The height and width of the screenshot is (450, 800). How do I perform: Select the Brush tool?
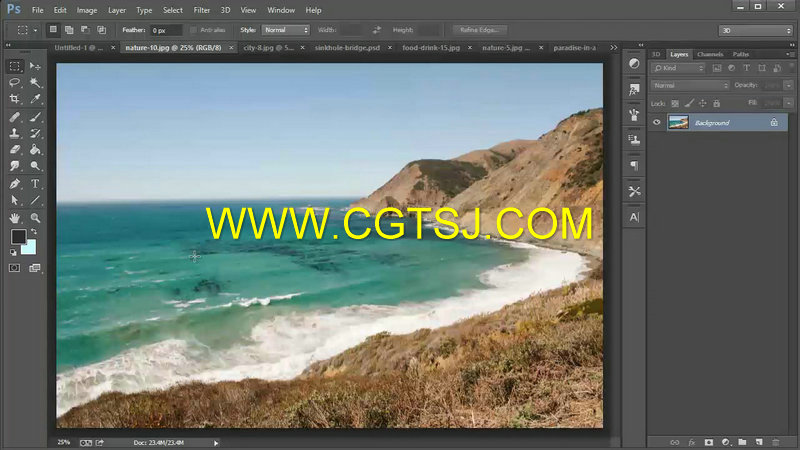click(x=35, y=117)
